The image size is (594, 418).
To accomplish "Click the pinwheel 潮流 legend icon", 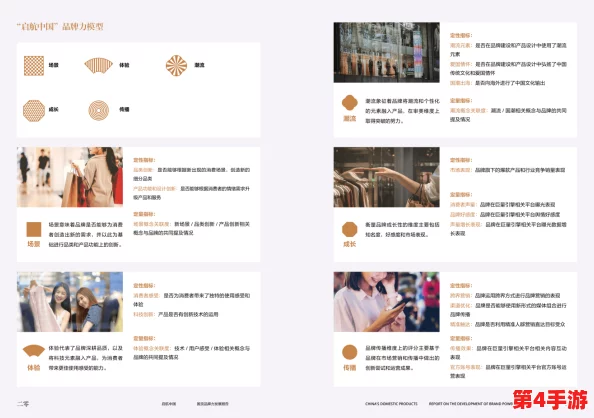I will pyautogui.click(x=177, y=65).
